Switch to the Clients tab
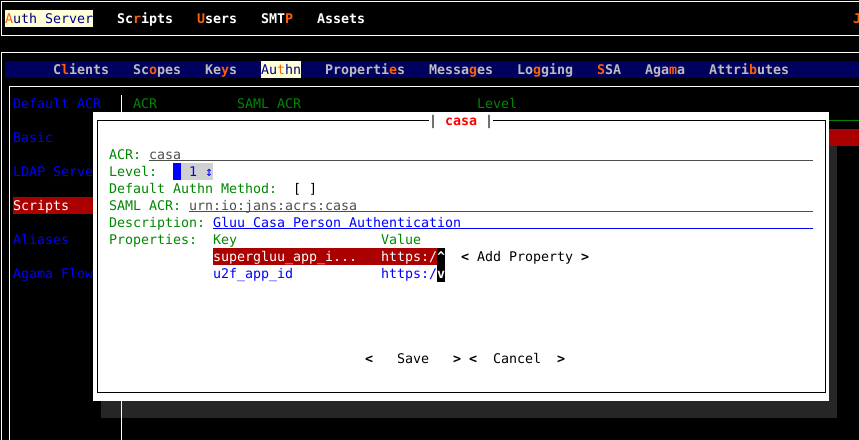The width and height of the screenshot is (859, 440). click(x=81, y=69)
